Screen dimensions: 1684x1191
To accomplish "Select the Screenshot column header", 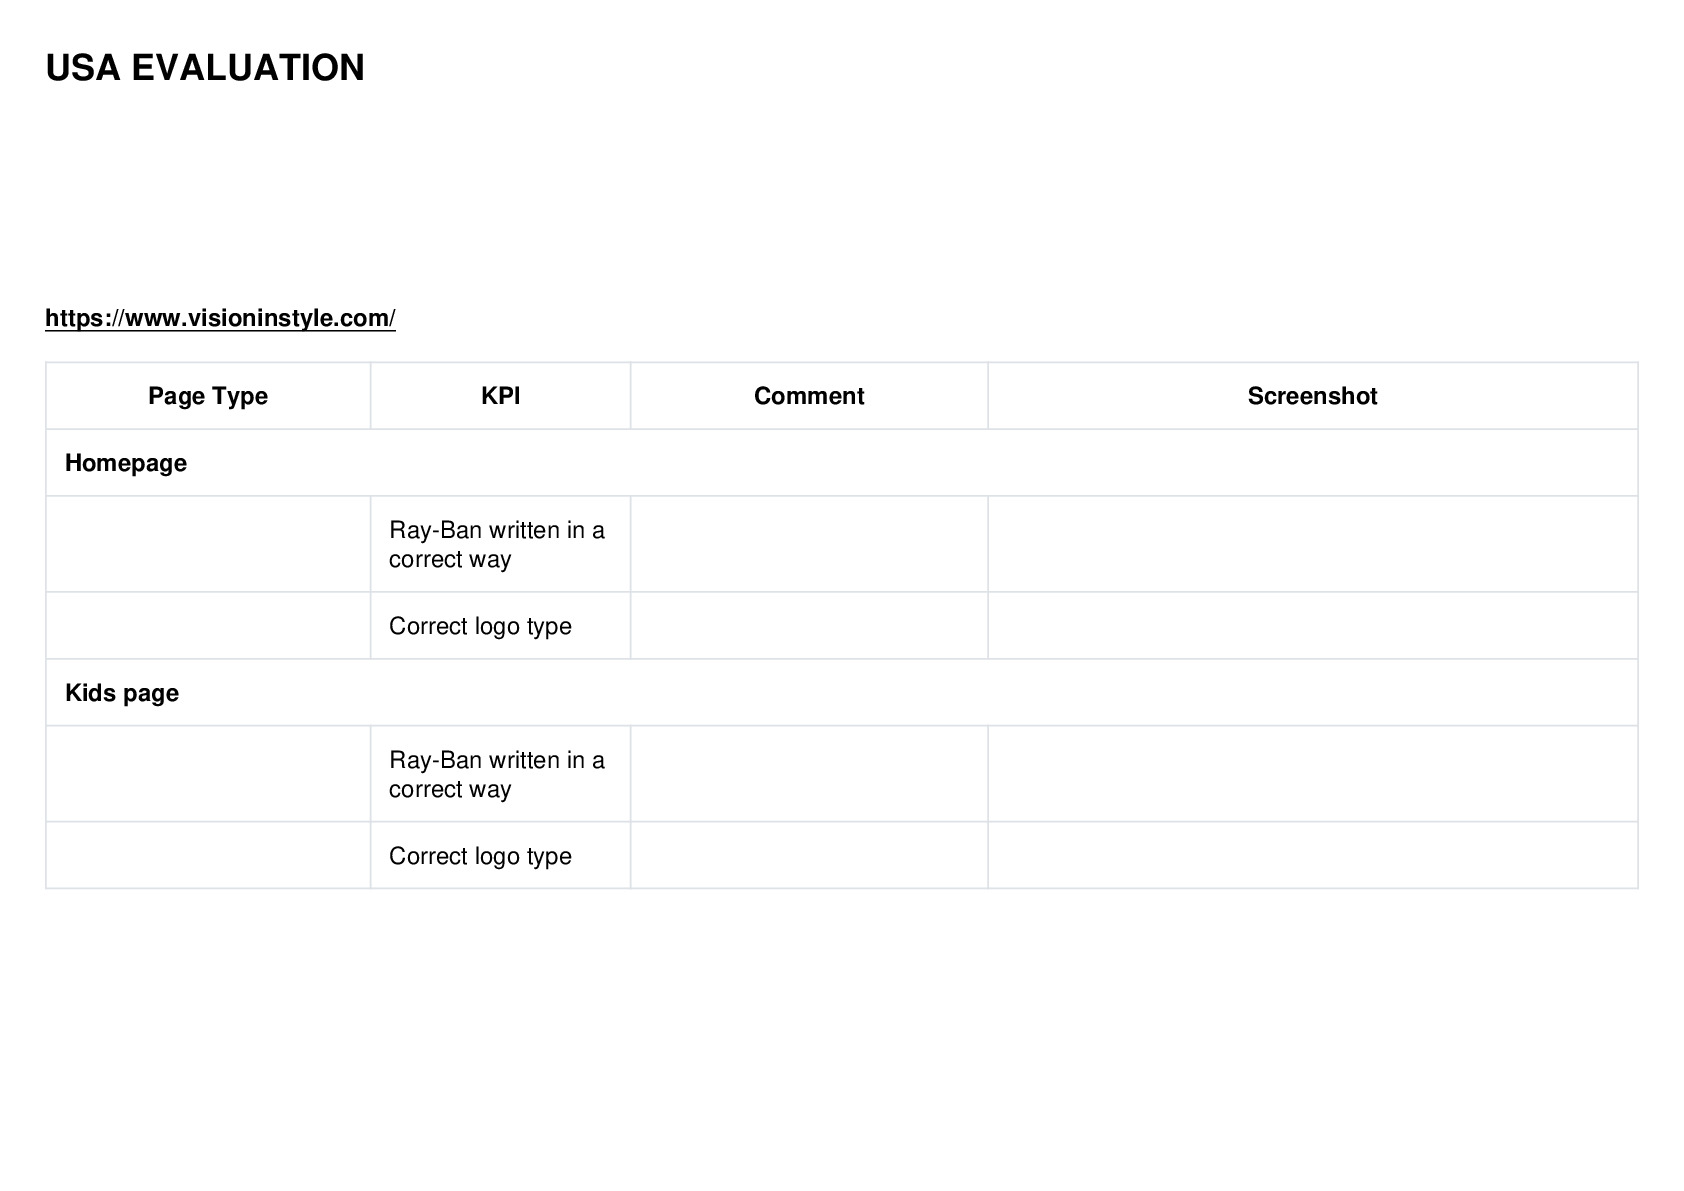I will click(x=1312, y=396).
